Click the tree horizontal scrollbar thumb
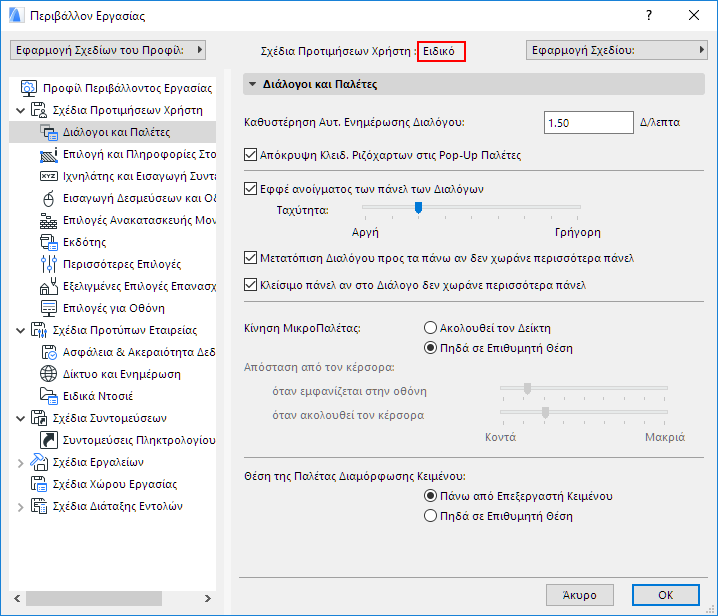The width and height of the screenshot is (718, 616). [94, 599]
